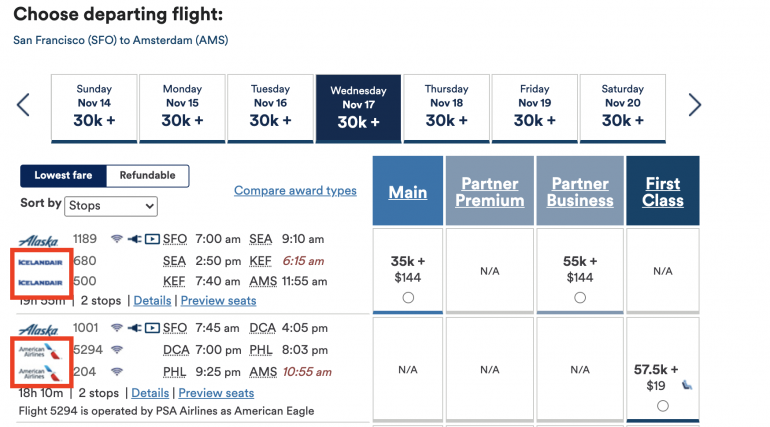This screenshot has width=770, height=427.
Task: Open the Sort by Stops dropdown
Action: pyautogui.click(x=111, y=206)
